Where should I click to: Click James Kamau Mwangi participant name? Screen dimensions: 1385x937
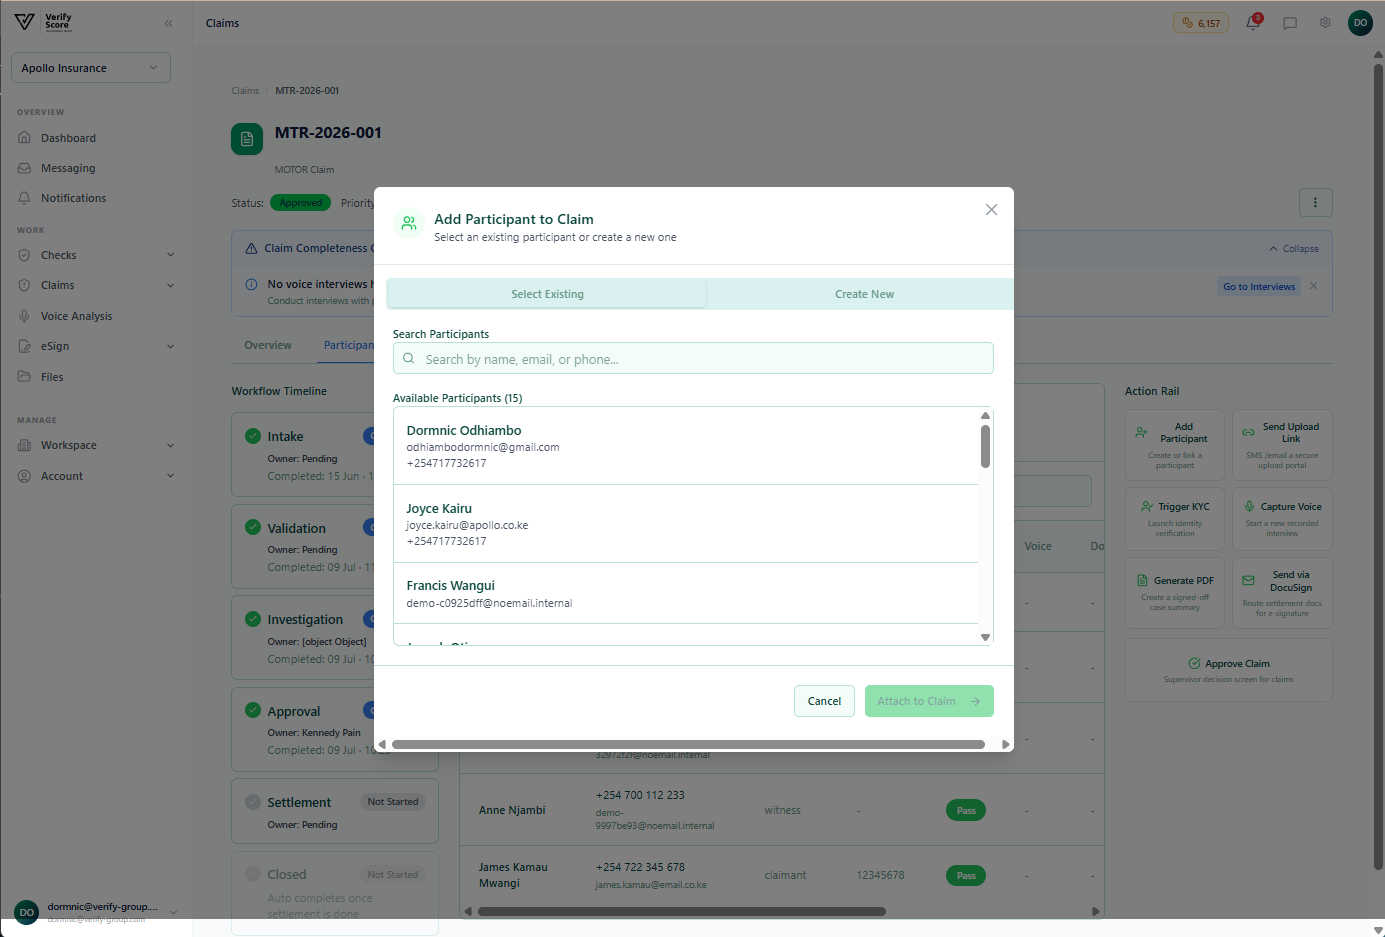[x=513, y=875]
